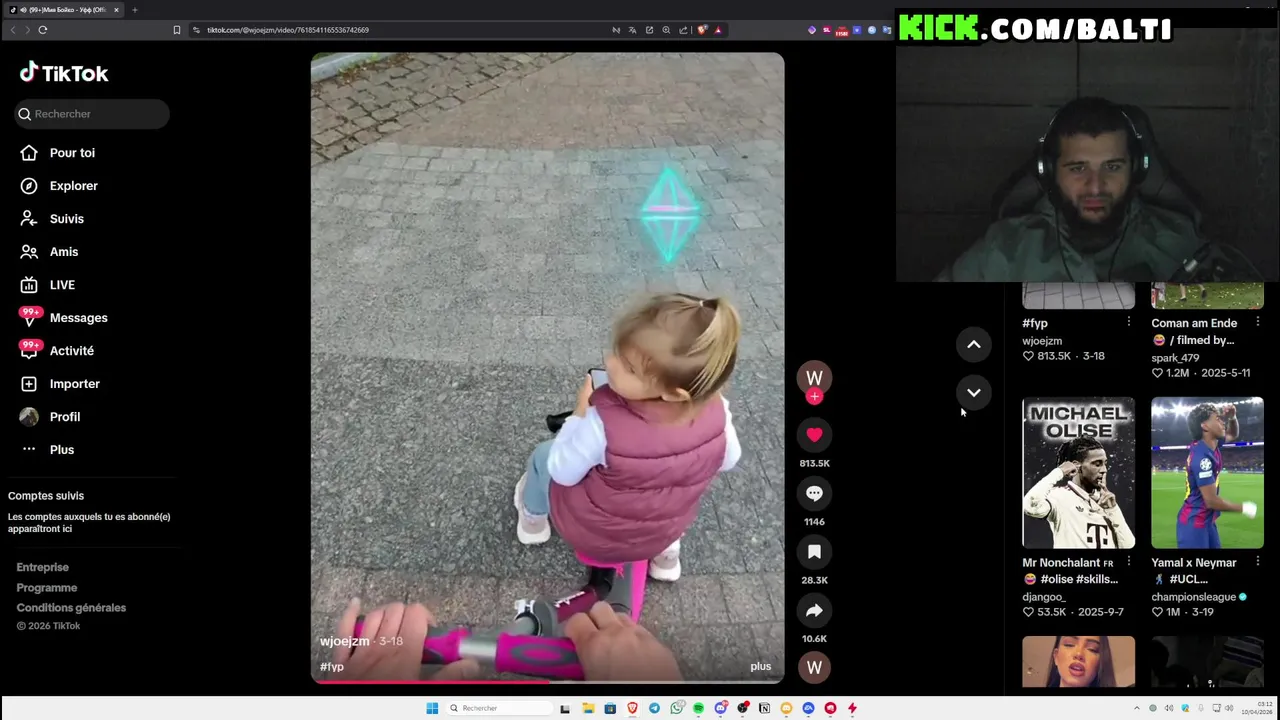Click the browser forward arrow
This screenshot has width=1280, height=720.
click(27, 30)
